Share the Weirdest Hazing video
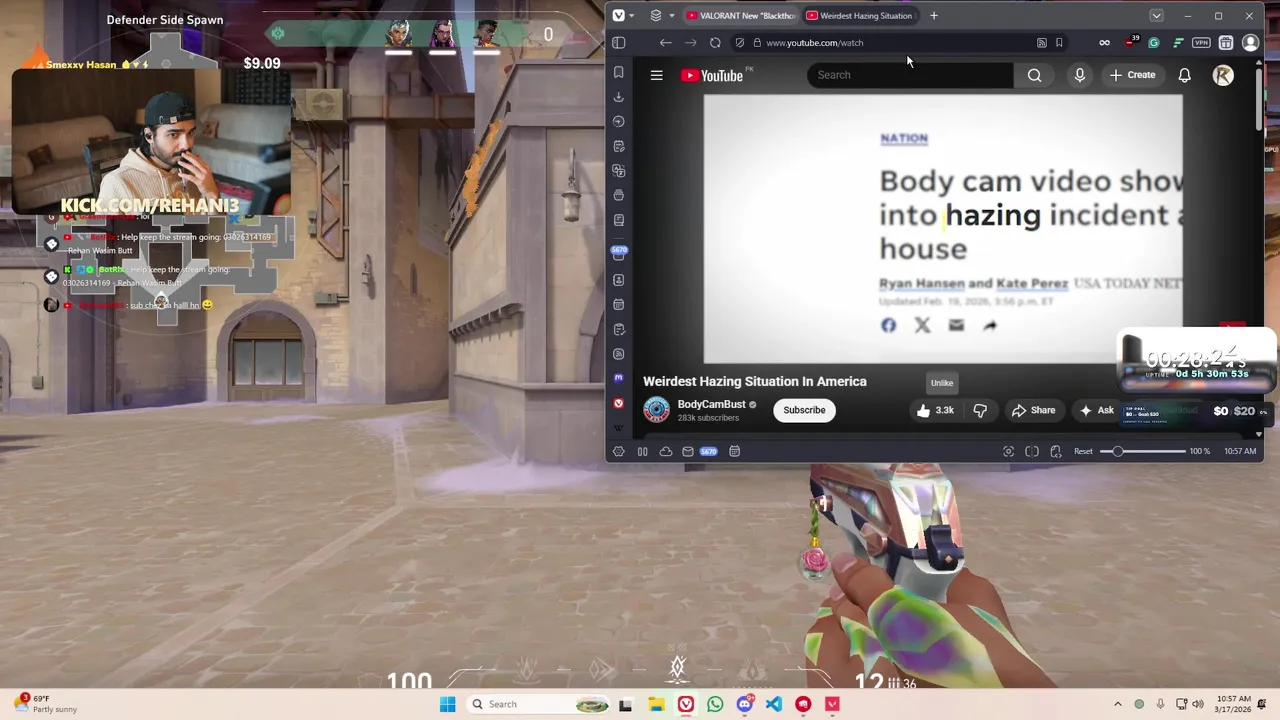Viewport: 1280px width, 720px height. pos(1033,410)
